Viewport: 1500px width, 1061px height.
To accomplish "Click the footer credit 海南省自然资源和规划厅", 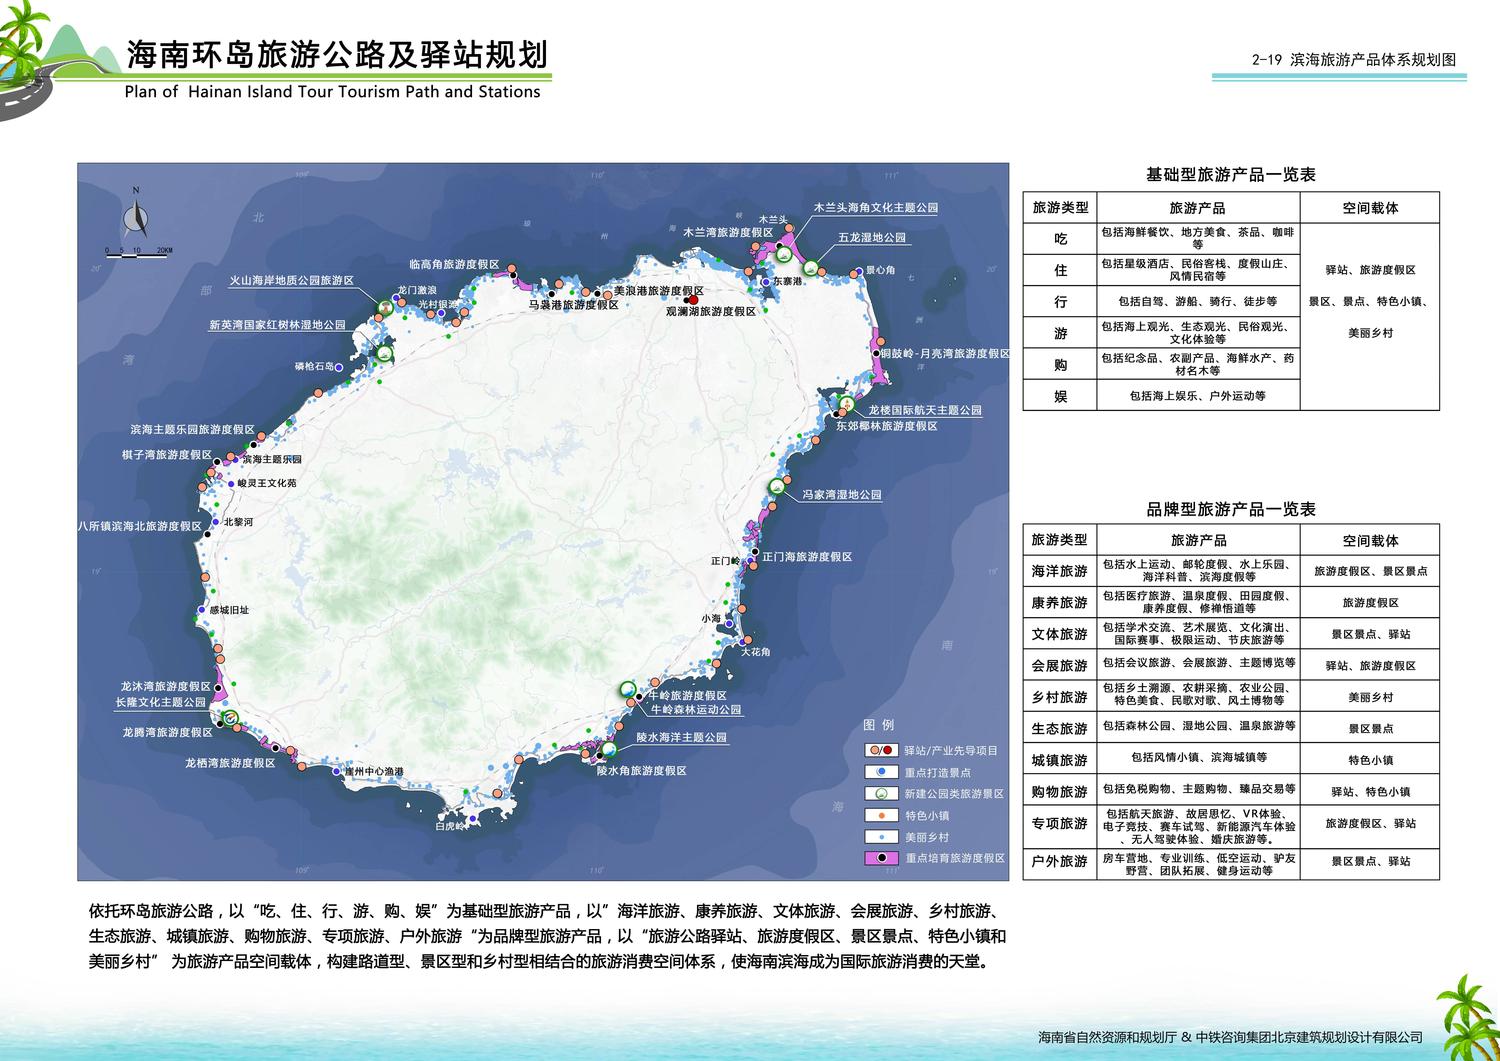I will tap(1107, 1038).
